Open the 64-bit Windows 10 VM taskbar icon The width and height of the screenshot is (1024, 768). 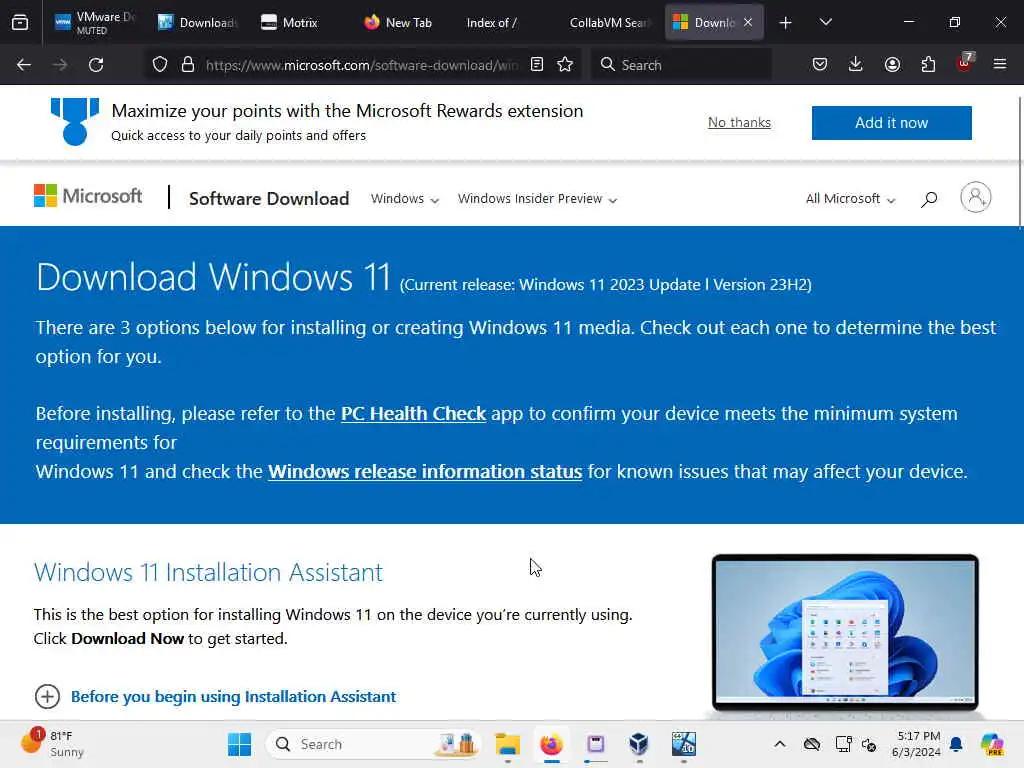click(684, 744)
